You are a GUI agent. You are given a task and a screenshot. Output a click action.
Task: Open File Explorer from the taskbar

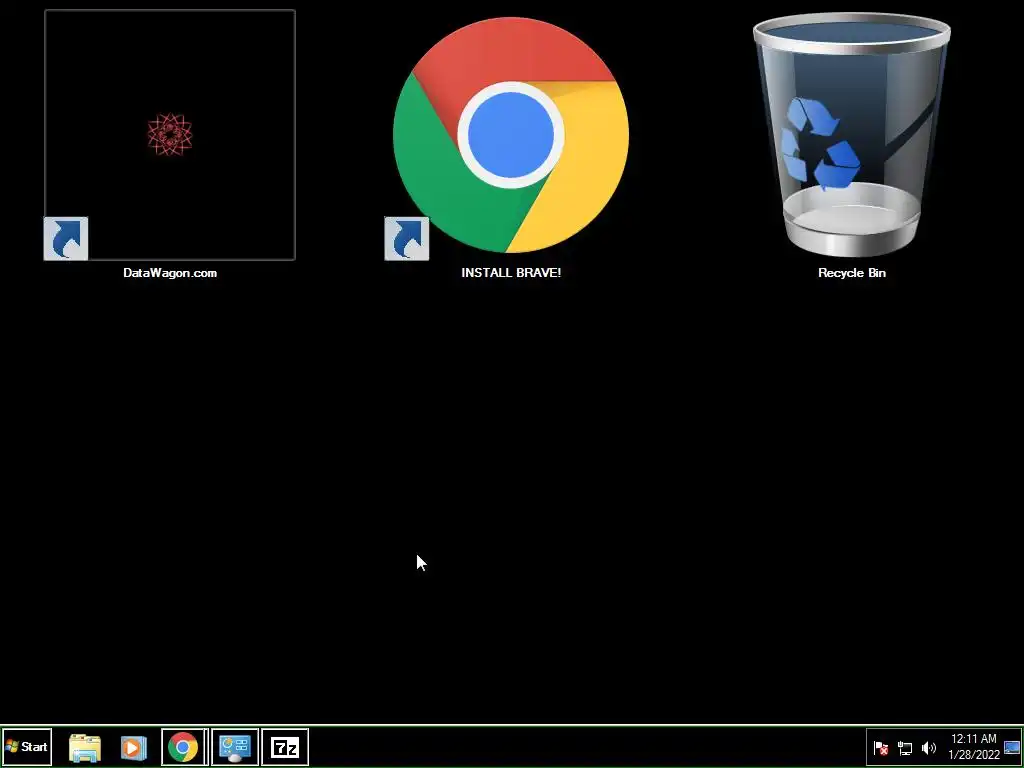pyautogui.click(x=85, y=747)
